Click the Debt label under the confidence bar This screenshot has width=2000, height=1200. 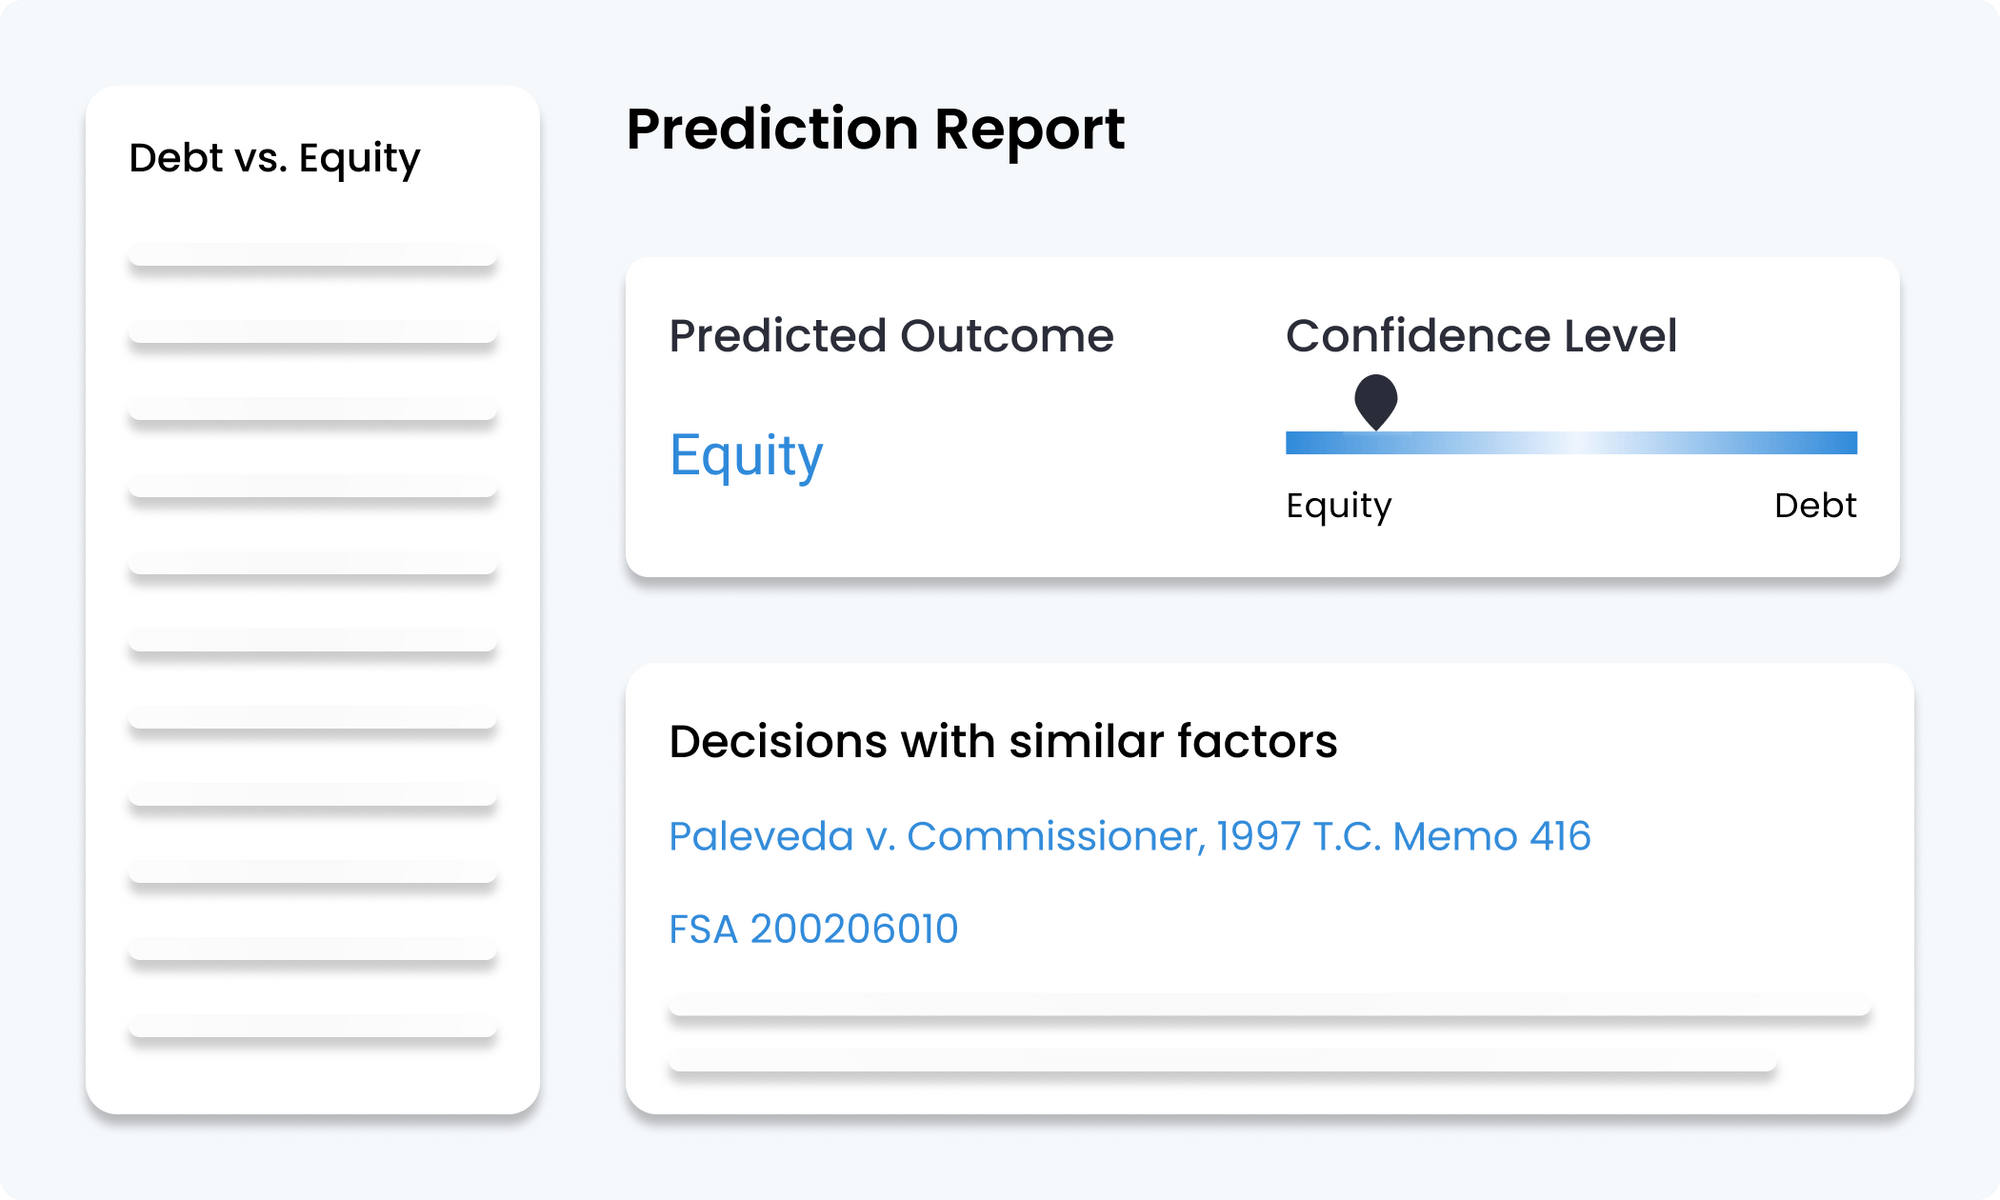pyautogui.click(x=1815, y=505)
